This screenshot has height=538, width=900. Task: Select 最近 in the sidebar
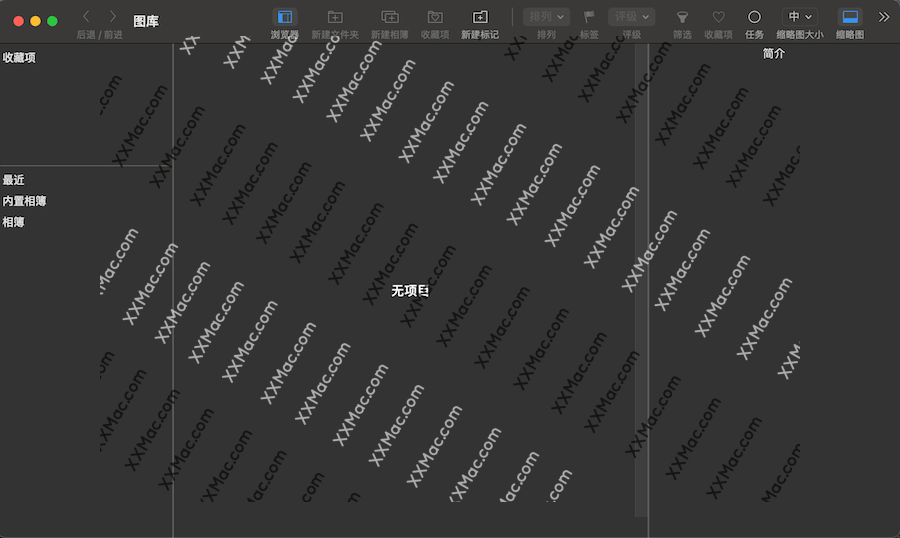(x=13, y=180)
